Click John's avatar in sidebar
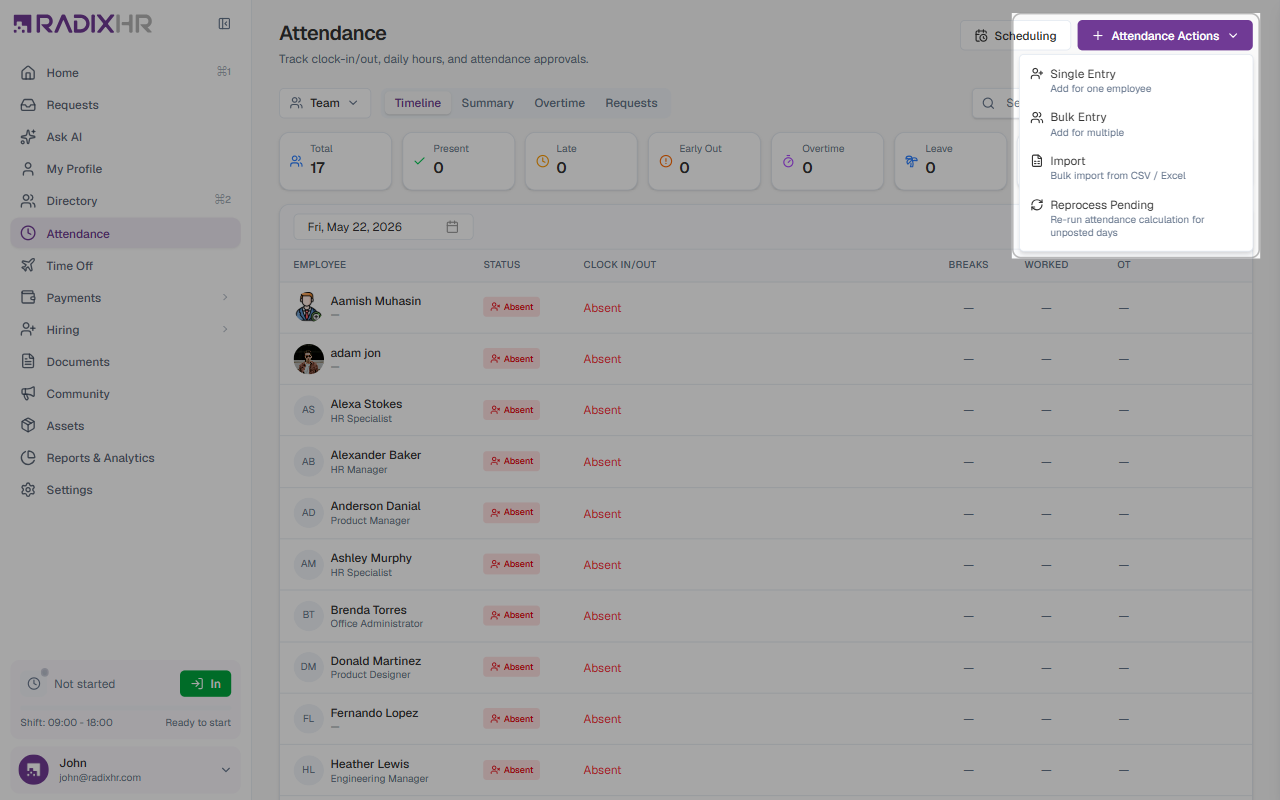 tap(33, 770)
